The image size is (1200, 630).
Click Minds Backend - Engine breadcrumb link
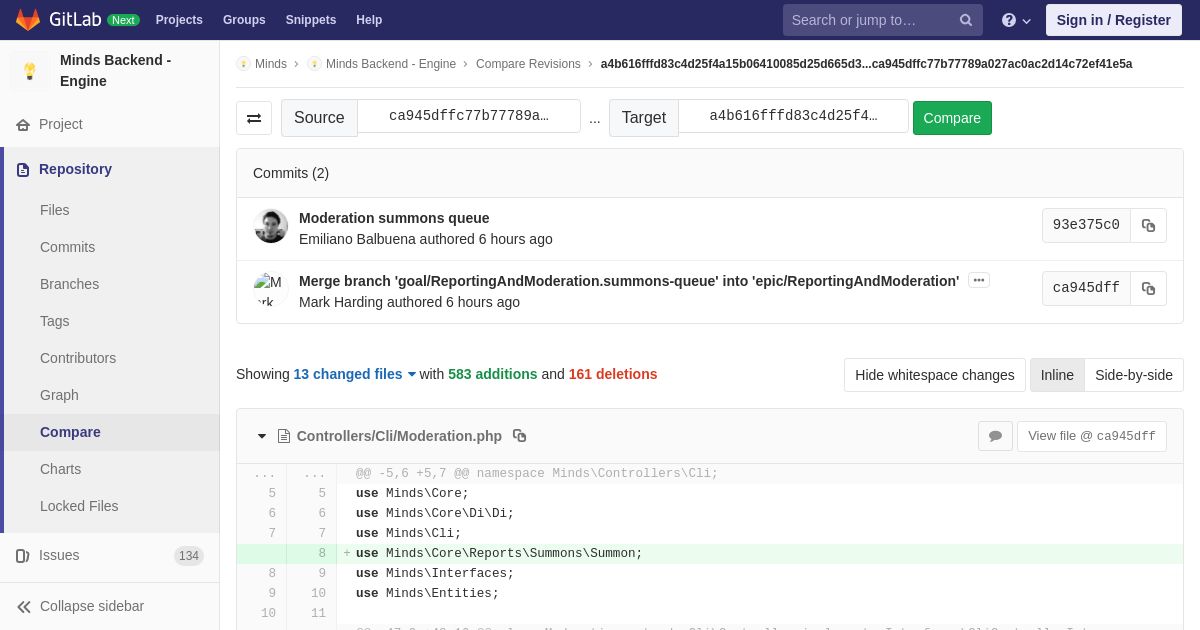point(391,64)
